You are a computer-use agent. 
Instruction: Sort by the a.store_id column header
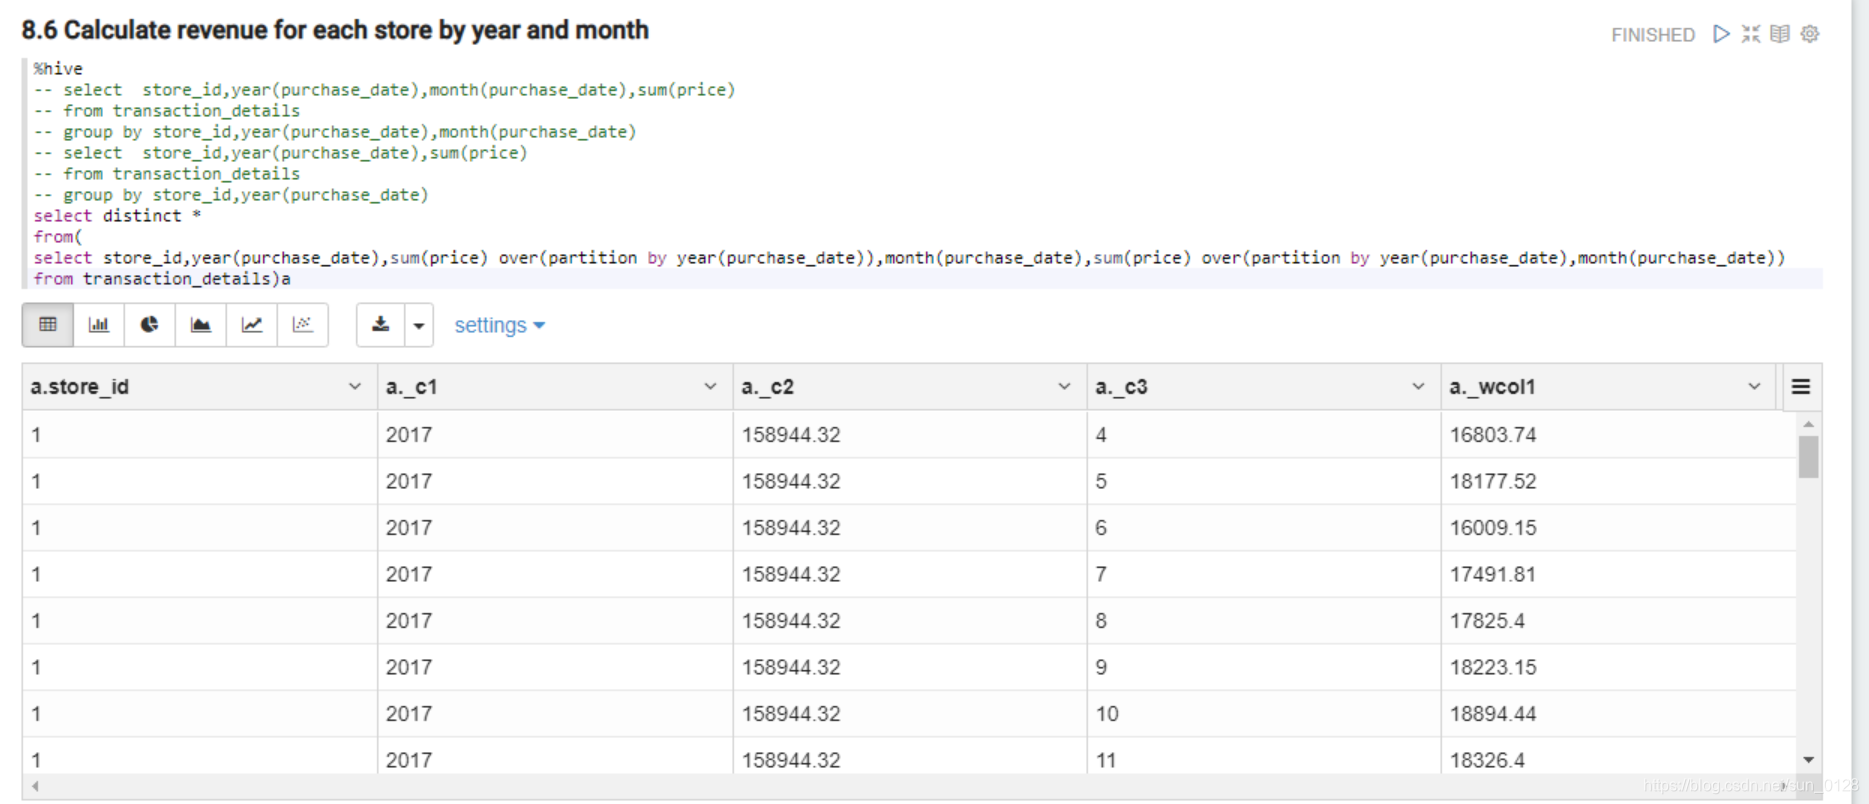[80, 387]
